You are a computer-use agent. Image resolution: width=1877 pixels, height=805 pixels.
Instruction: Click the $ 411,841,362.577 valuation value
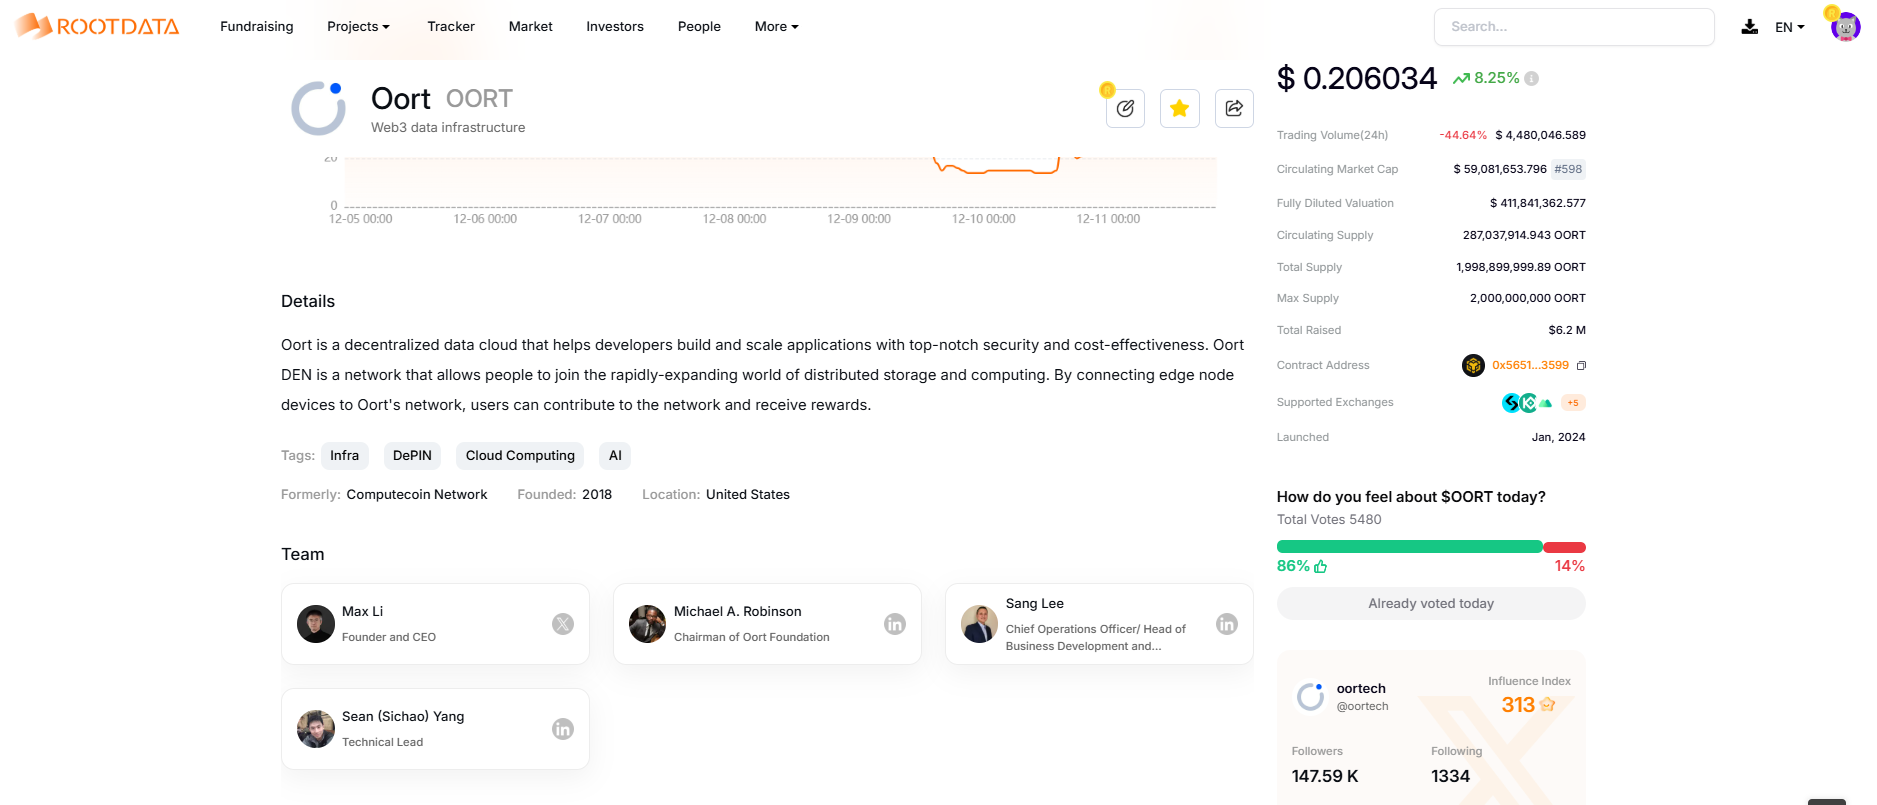[x=1538, y=204]
